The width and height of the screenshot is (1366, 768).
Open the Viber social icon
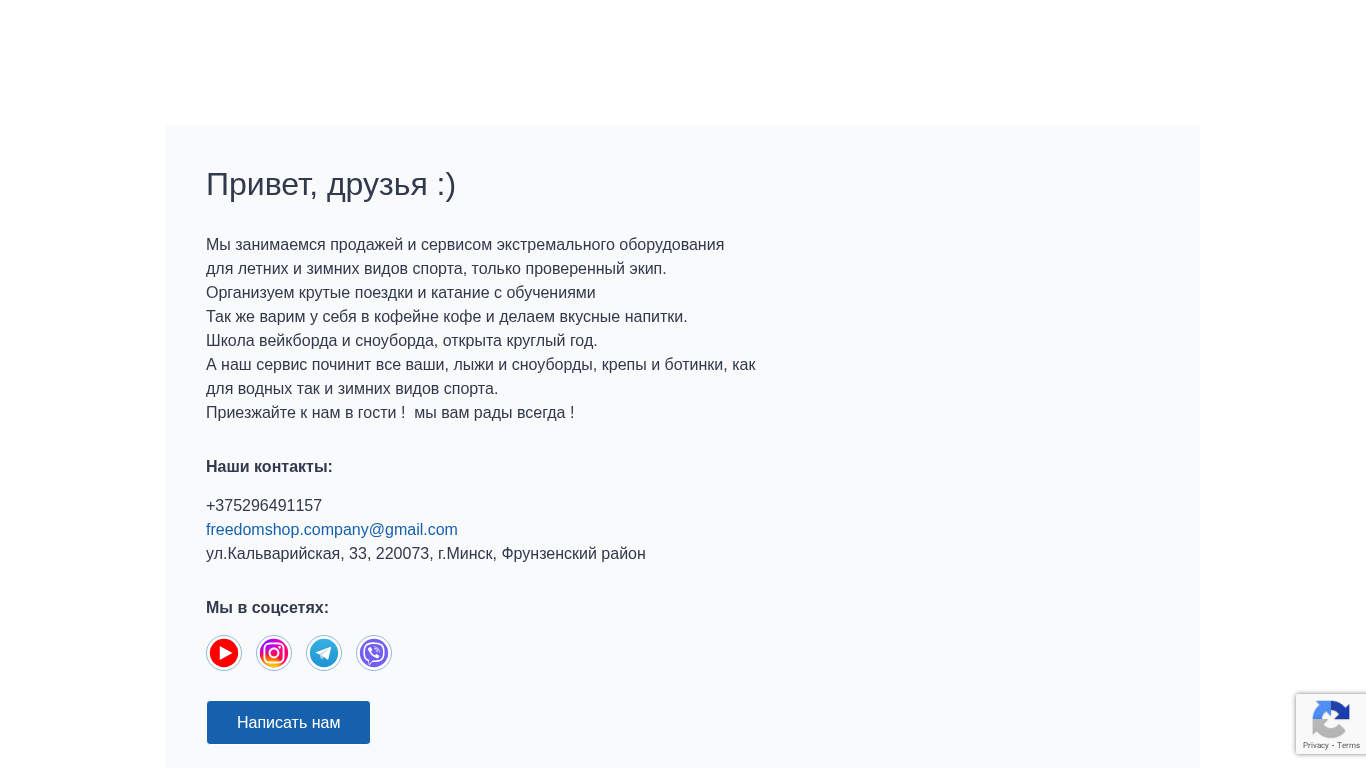(x=374, y=653)
